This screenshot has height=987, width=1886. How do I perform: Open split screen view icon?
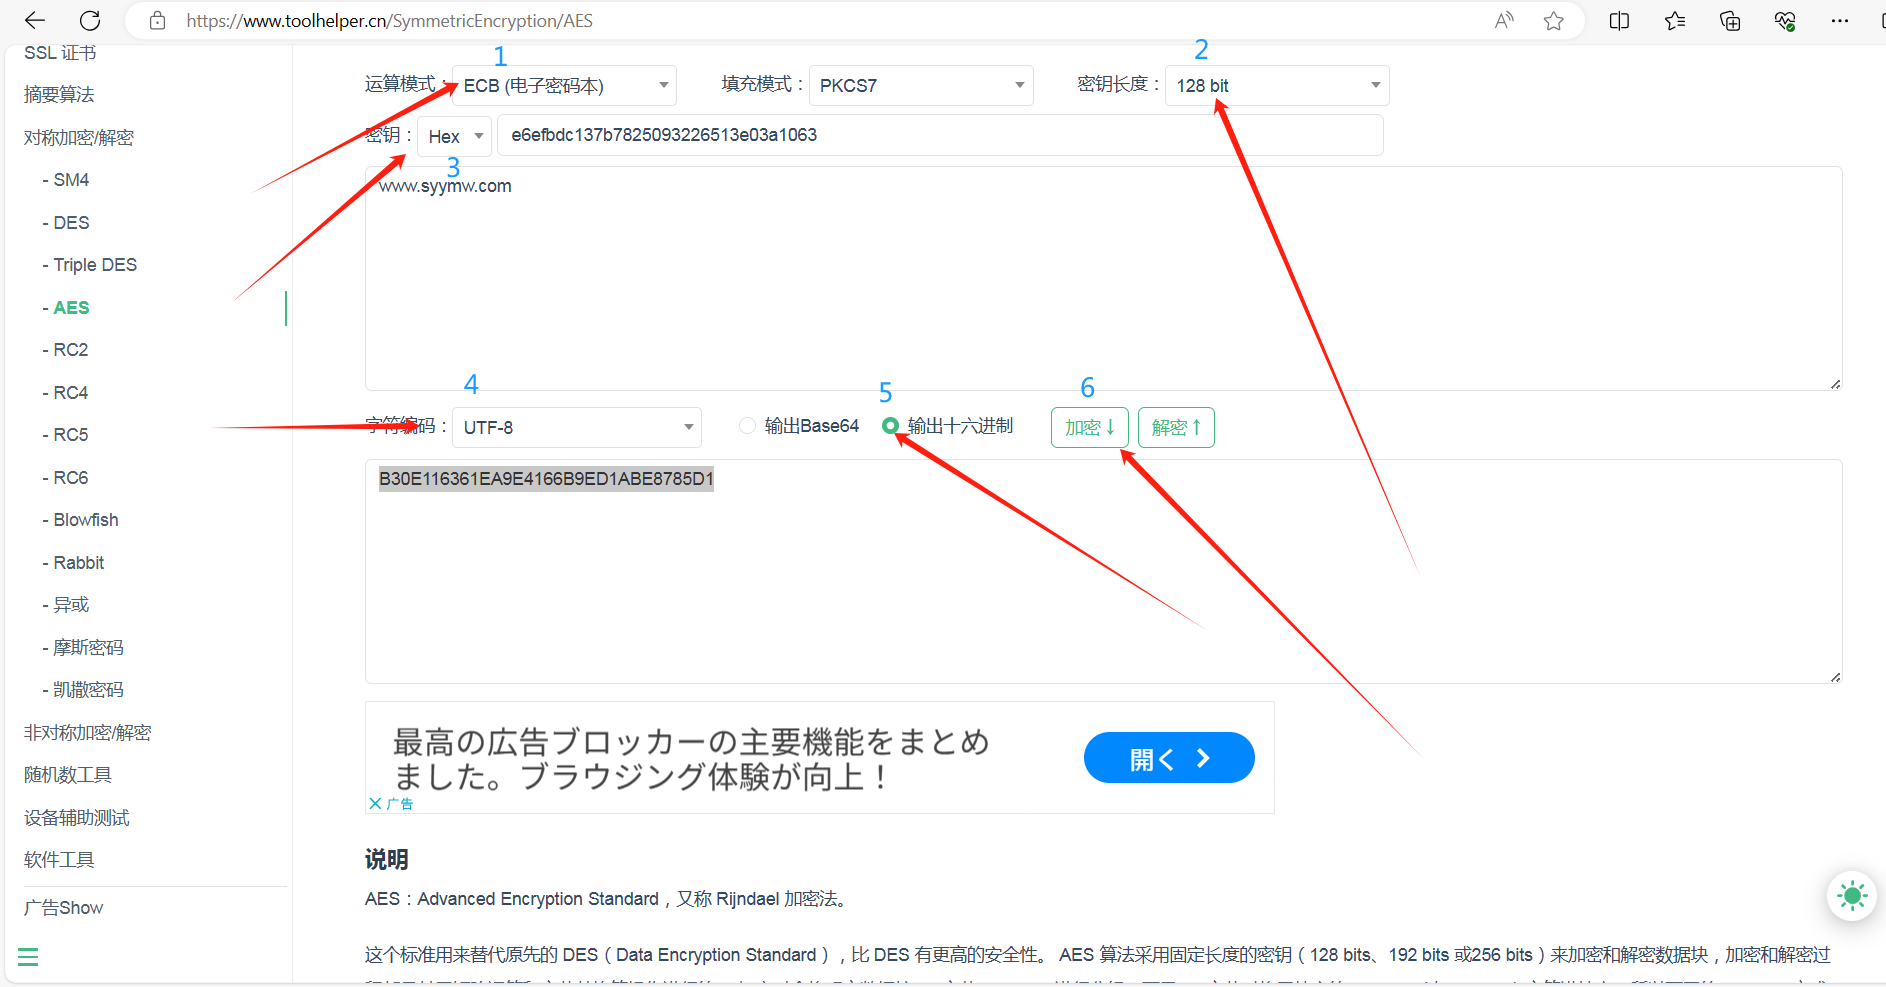(1619, 20)
